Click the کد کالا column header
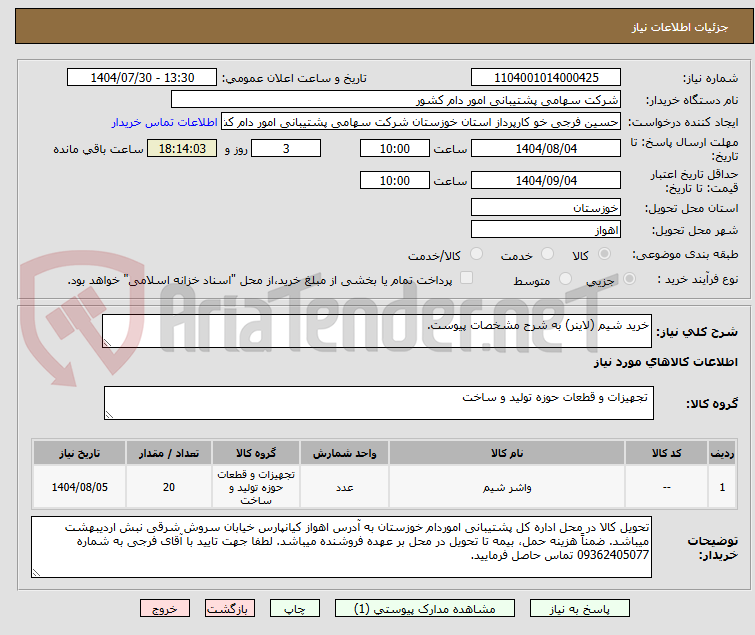This screenshot has height=635, width=755. 666,453
